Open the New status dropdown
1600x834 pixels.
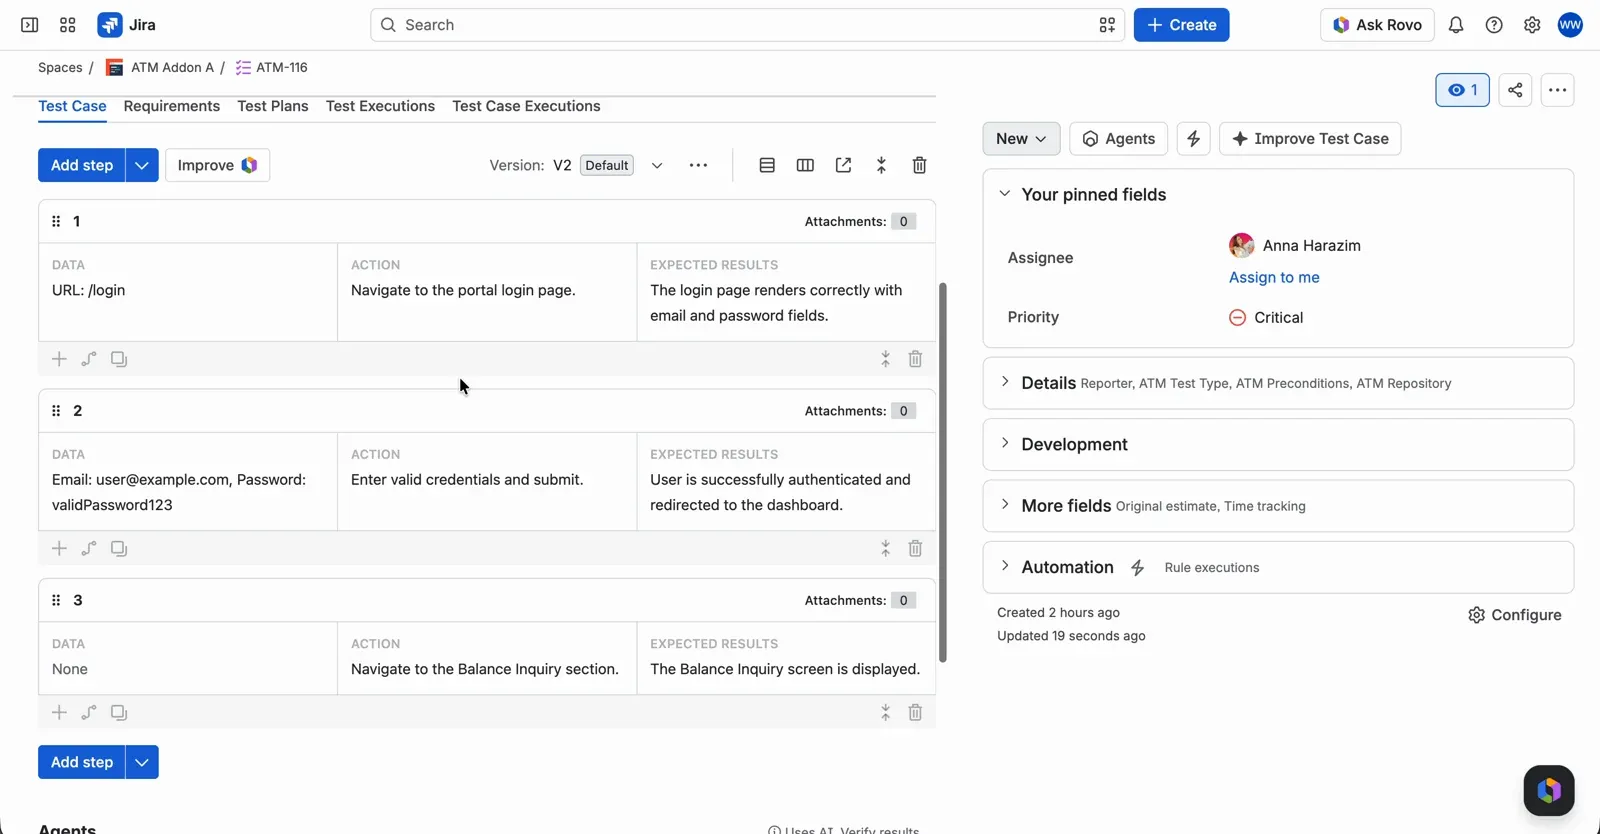pos(1021,139)
